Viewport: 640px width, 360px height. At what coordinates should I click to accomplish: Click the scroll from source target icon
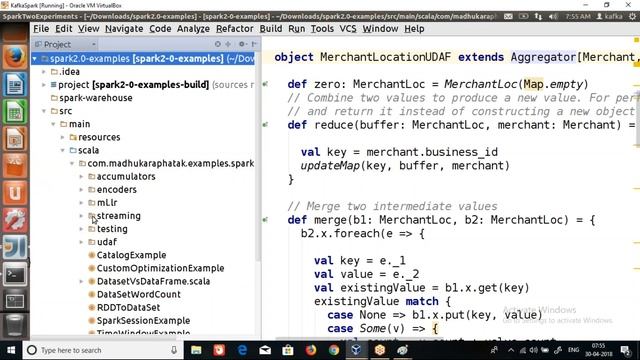pyautogui.click(x=218, y=44)
